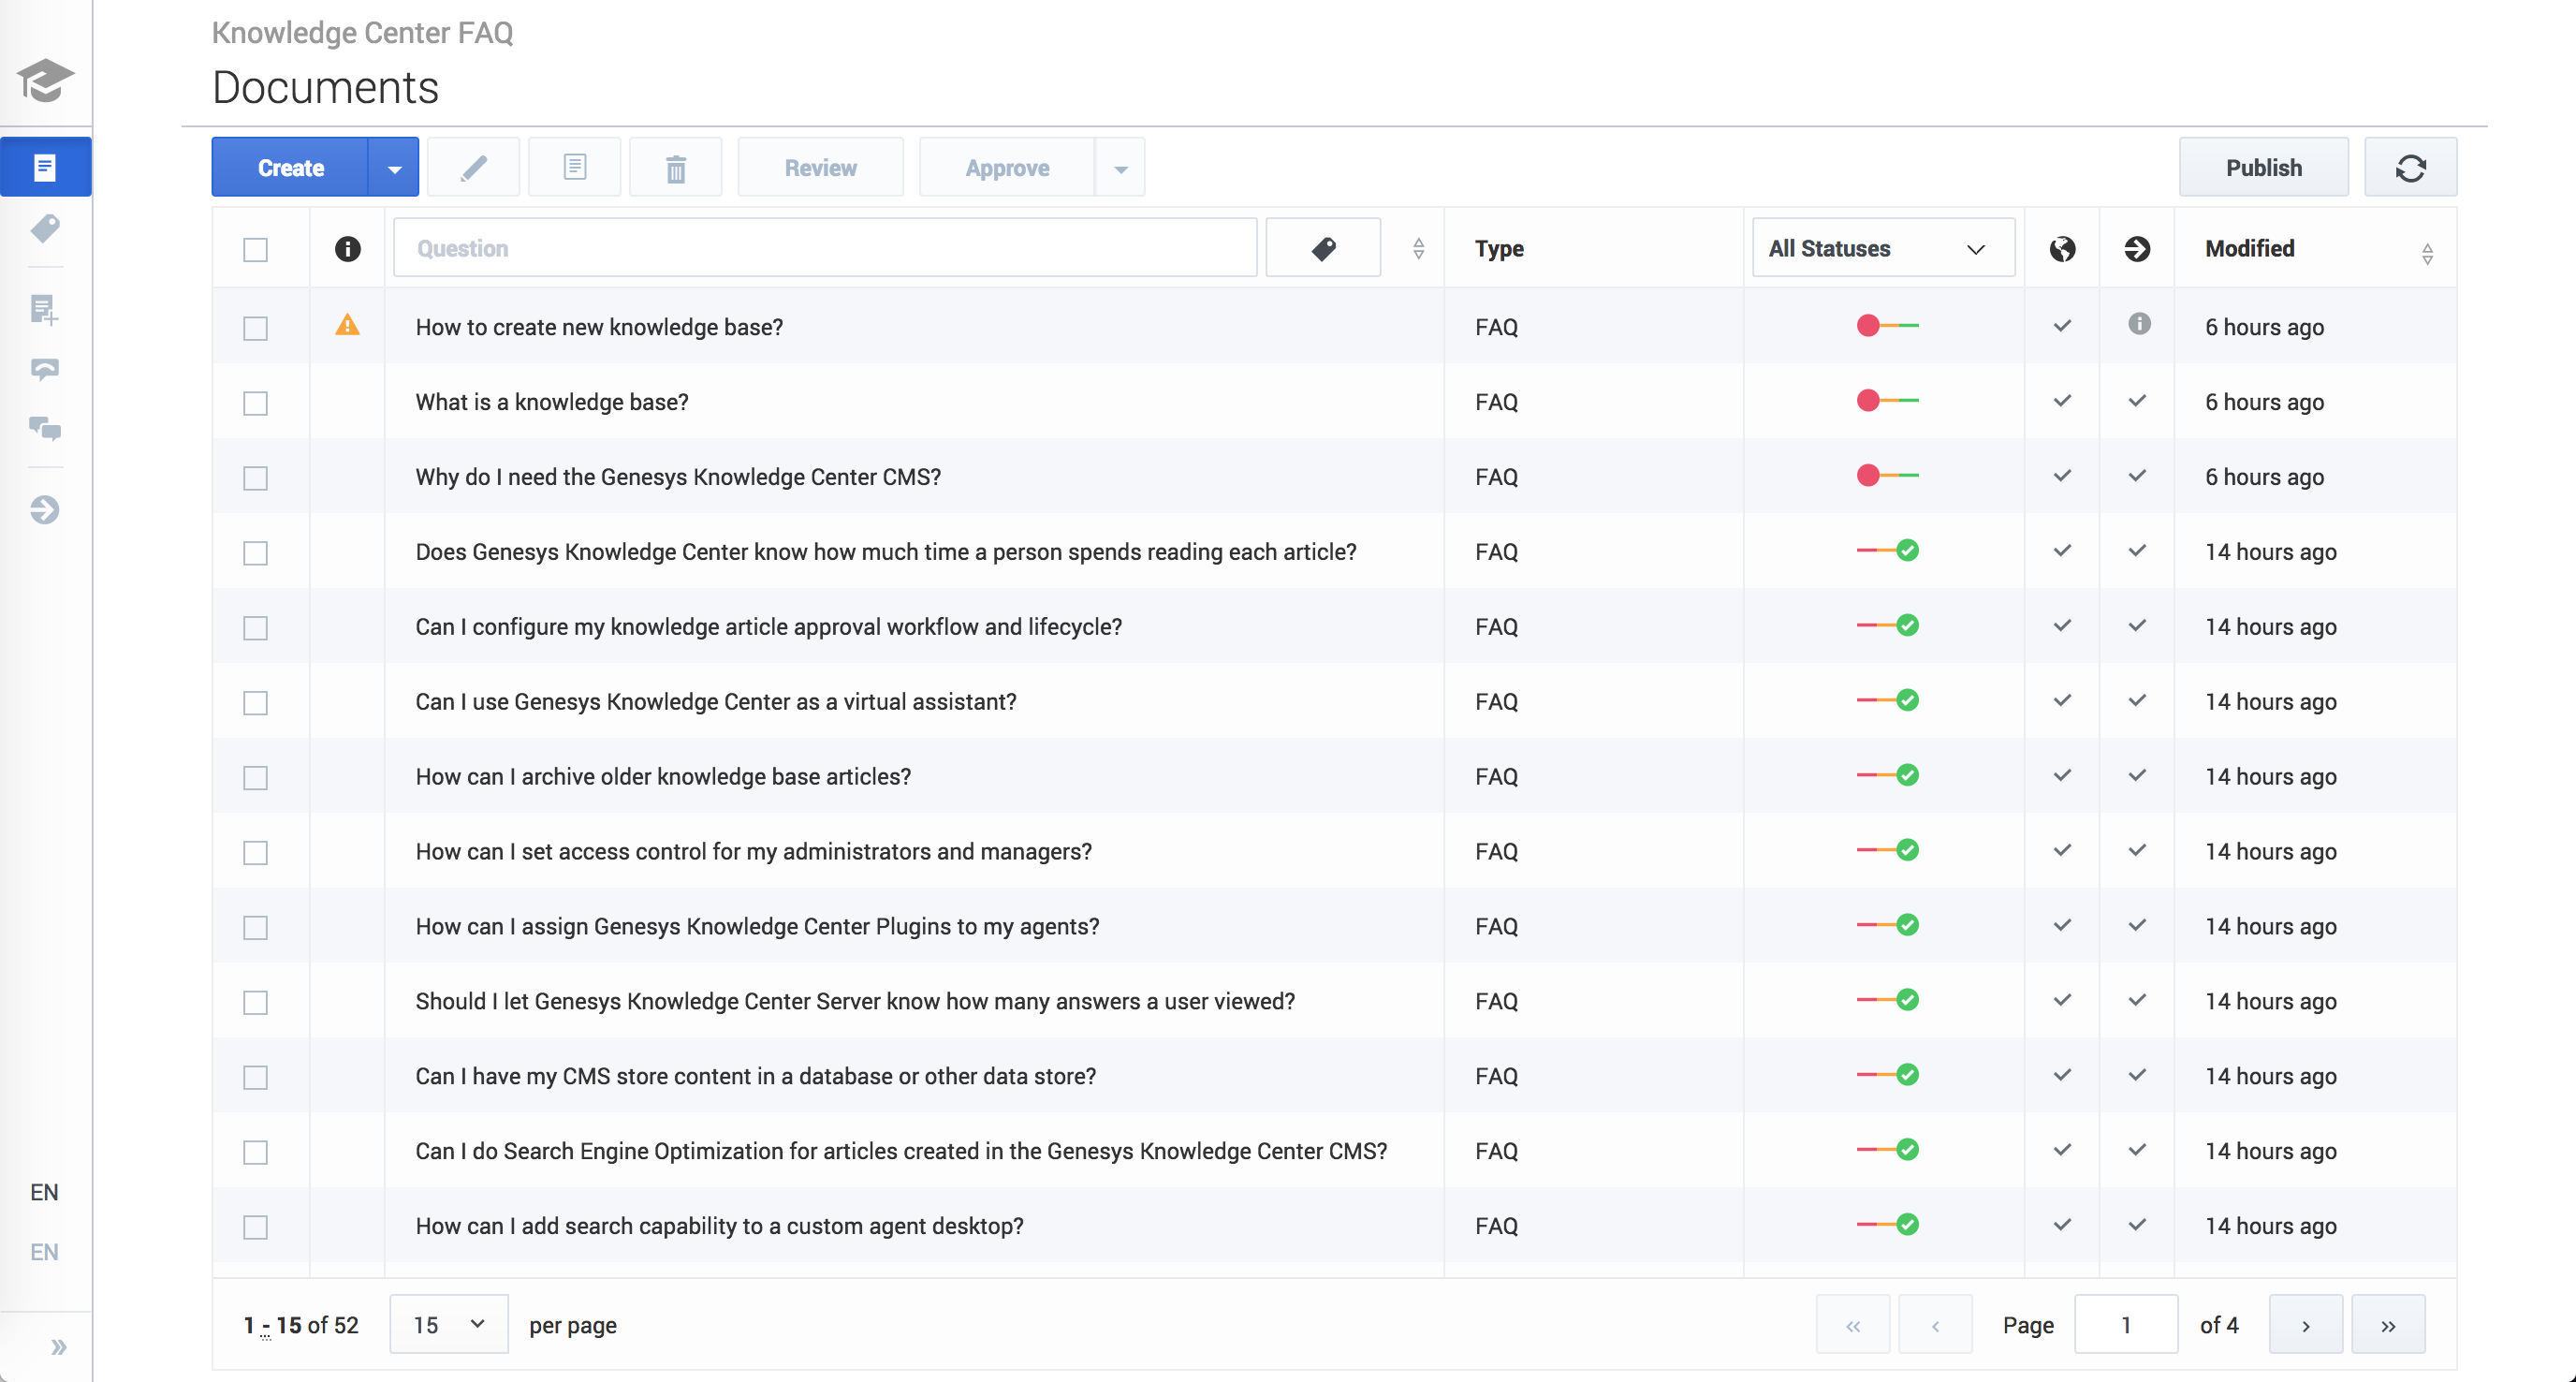Image resolution: width=2576 pixels, height=1382 pixels.
Task: Go to next page arrow
Action: pyautogui.click(x=2305, y=1325)
